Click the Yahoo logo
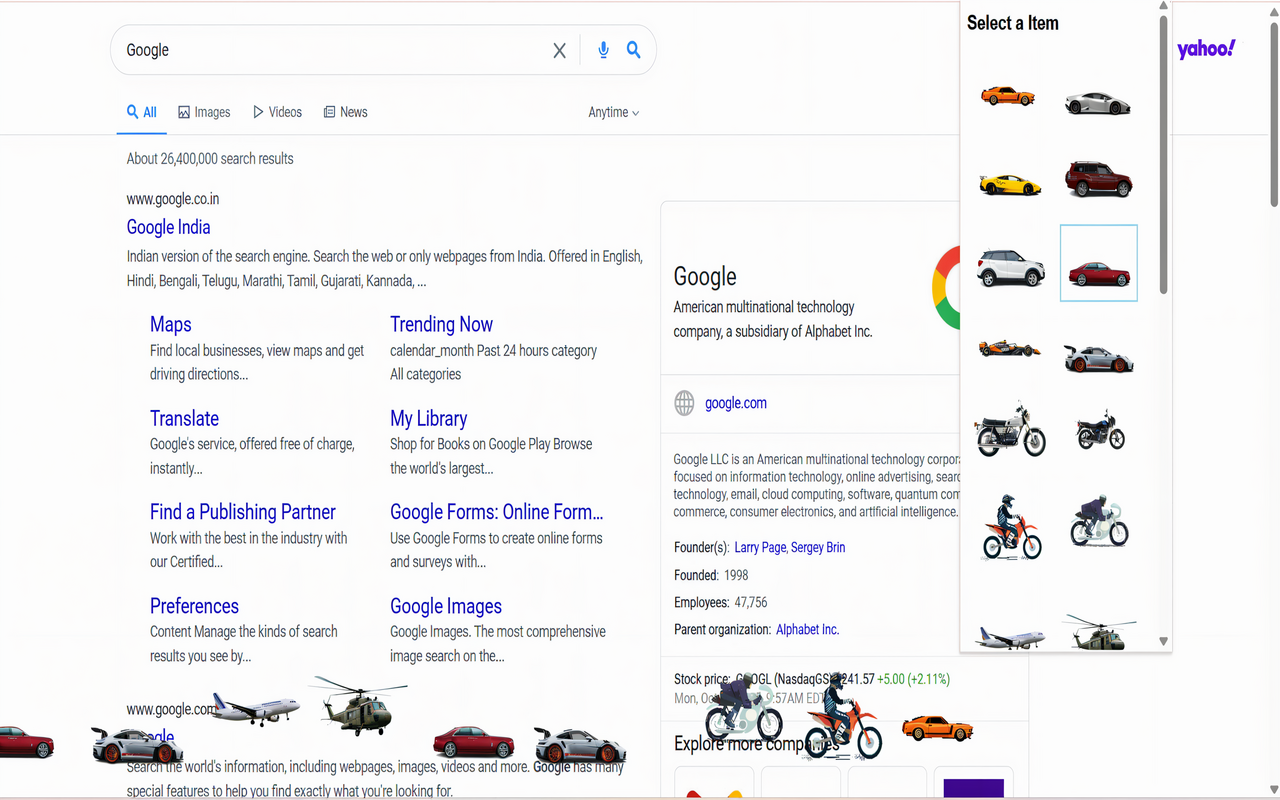1280x800 pixels. (x=1206, y=49)
